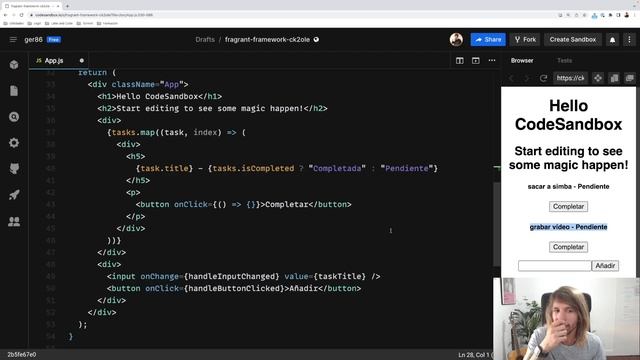Click sandbox name fragrant-framework-ck2ole

[267, 40]
